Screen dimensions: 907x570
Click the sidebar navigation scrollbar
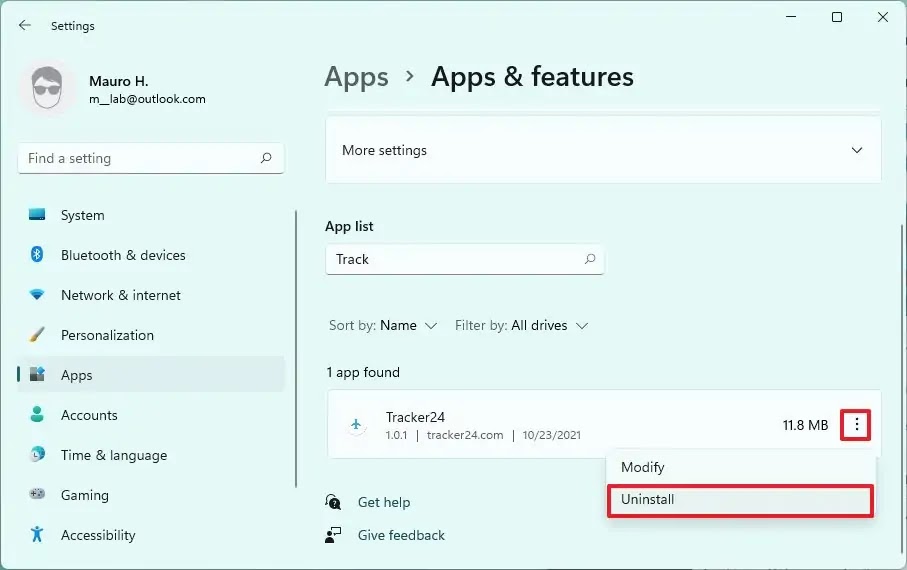[x=296, y=348]
